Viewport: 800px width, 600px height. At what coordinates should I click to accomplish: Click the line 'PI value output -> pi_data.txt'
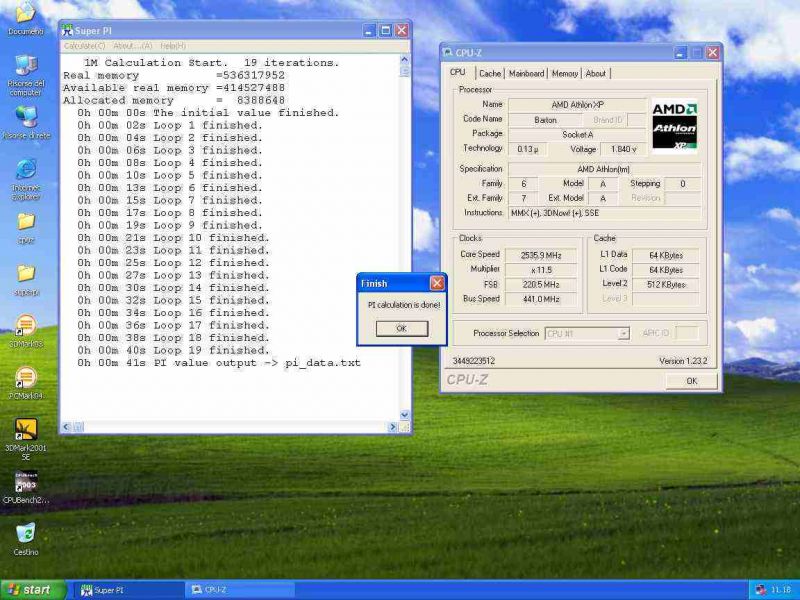pyautogui.click(x=219, y=363)
